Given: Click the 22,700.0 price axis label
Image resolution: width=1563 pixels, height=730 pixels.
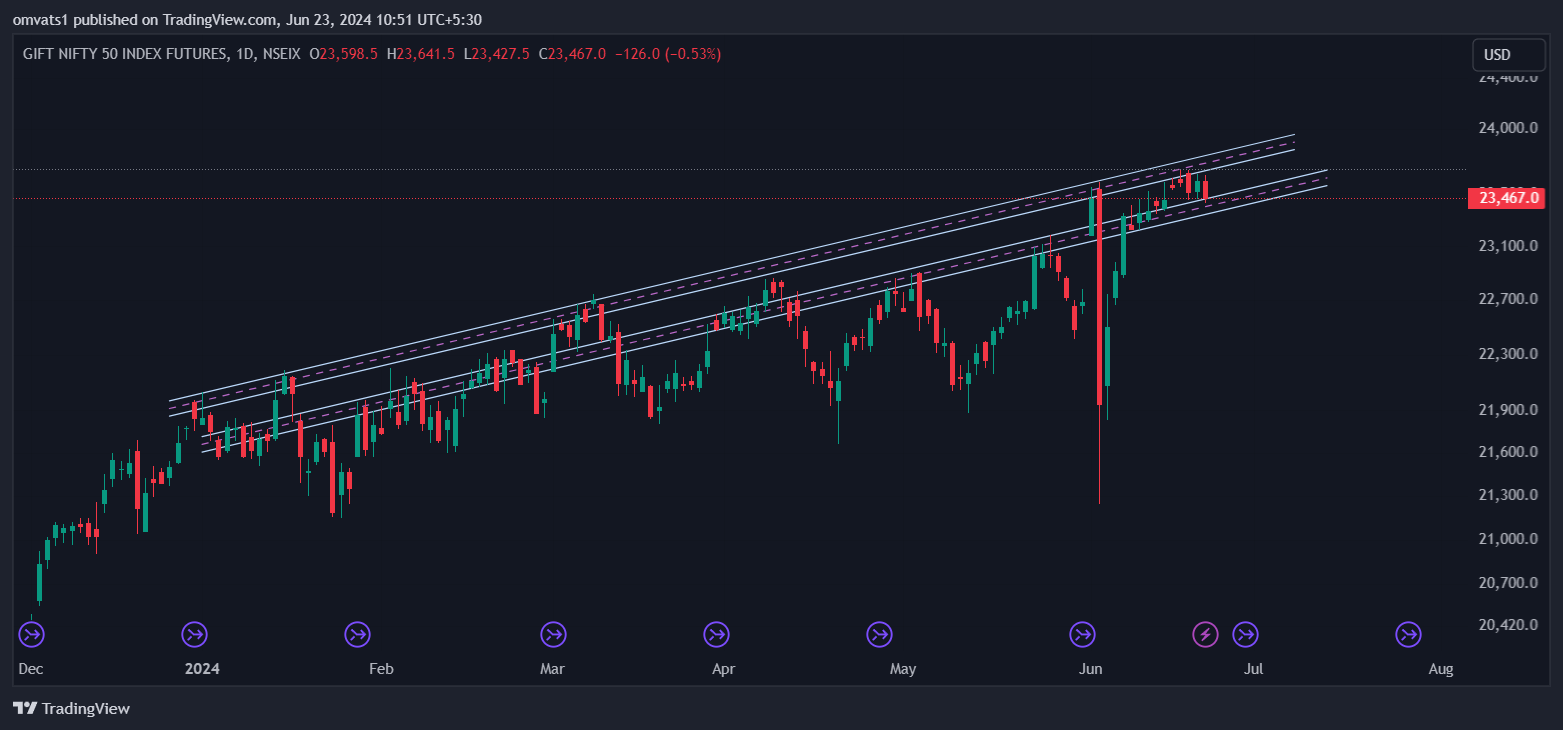Looking at the screenshot, I should click(1508, 298).
